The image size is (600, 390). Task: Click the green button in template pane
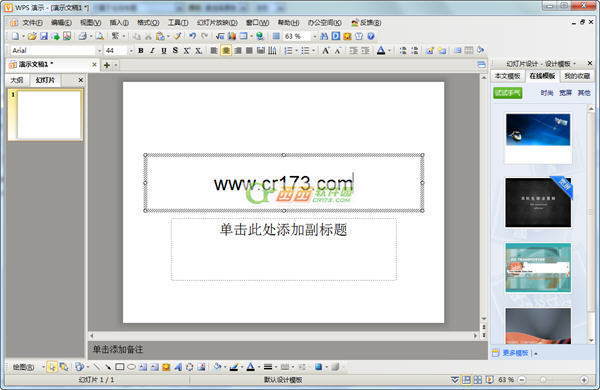tap(508, 93)
